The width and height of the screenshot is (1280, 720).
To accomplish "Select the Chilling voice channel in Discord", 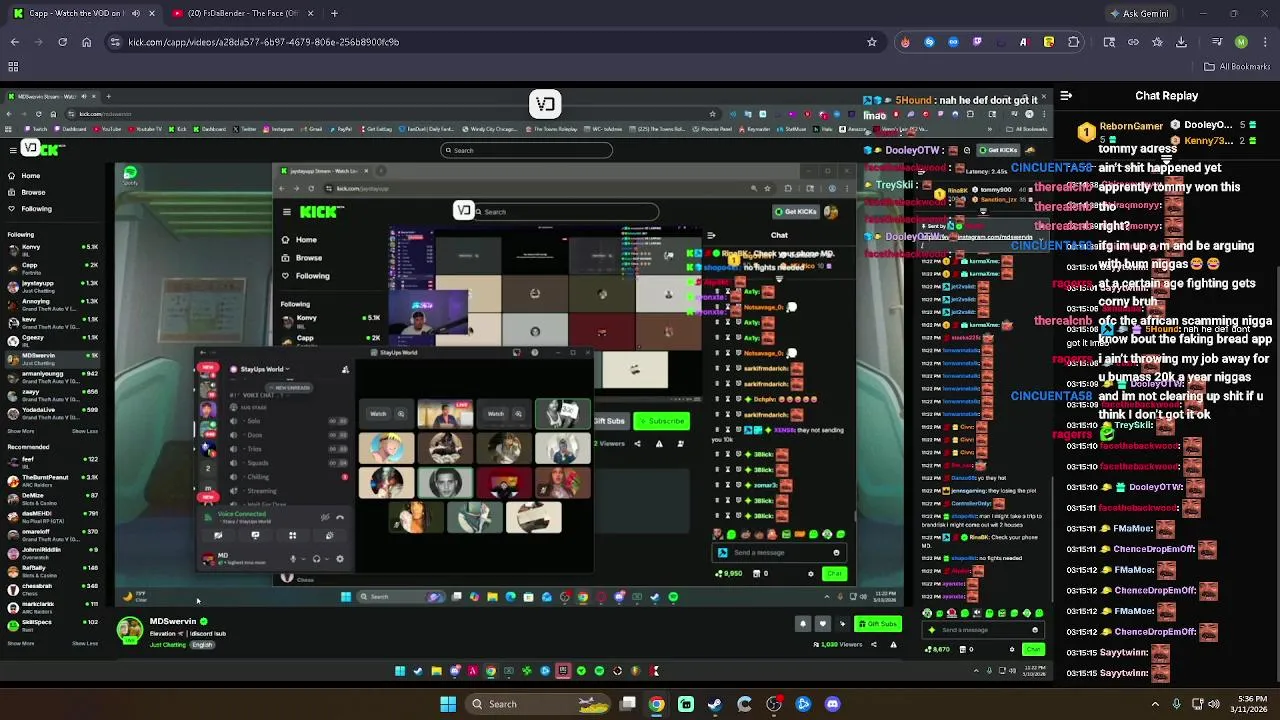I will (x=258, y=477).
